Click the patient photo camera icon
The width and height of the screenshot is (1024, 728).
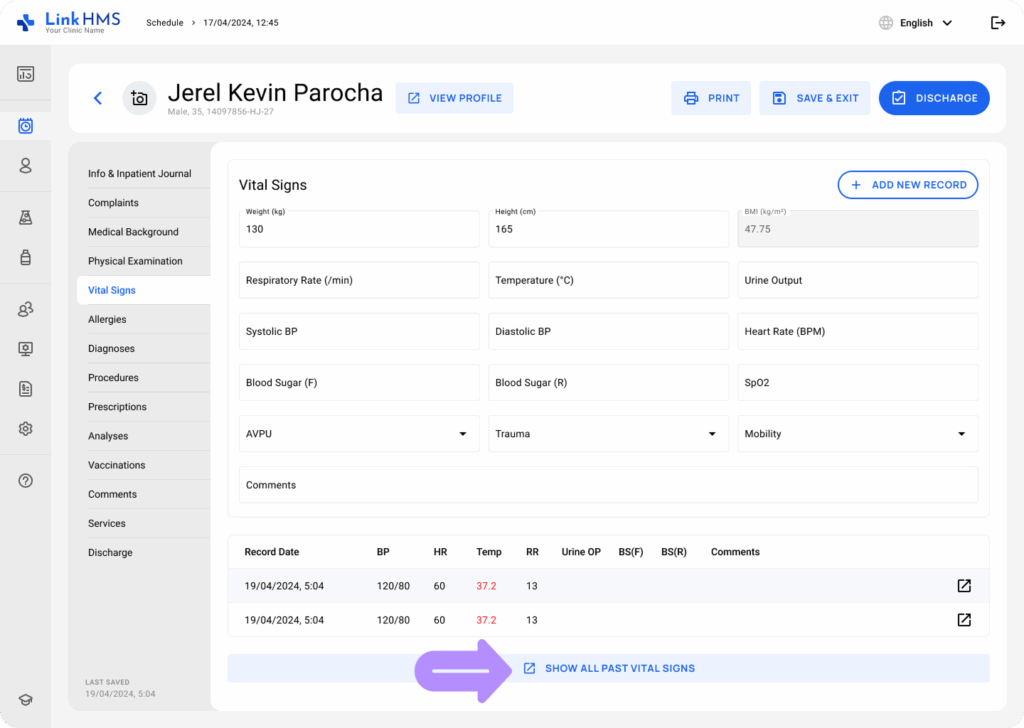[x=139, y=98]
